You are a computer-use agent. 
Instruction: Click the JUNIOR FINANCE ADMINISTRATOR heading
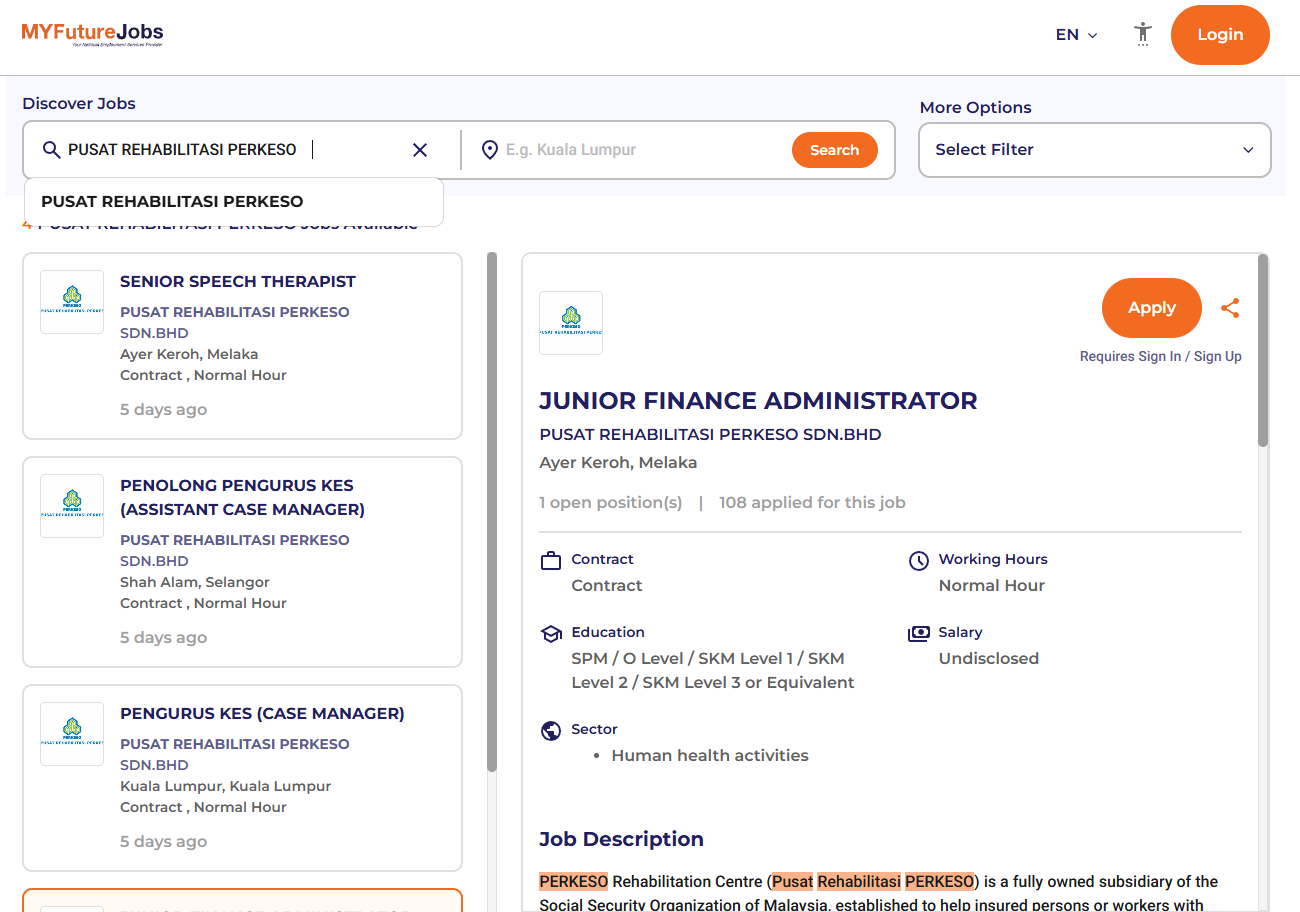pyautogui.click(x=758, y=401)
